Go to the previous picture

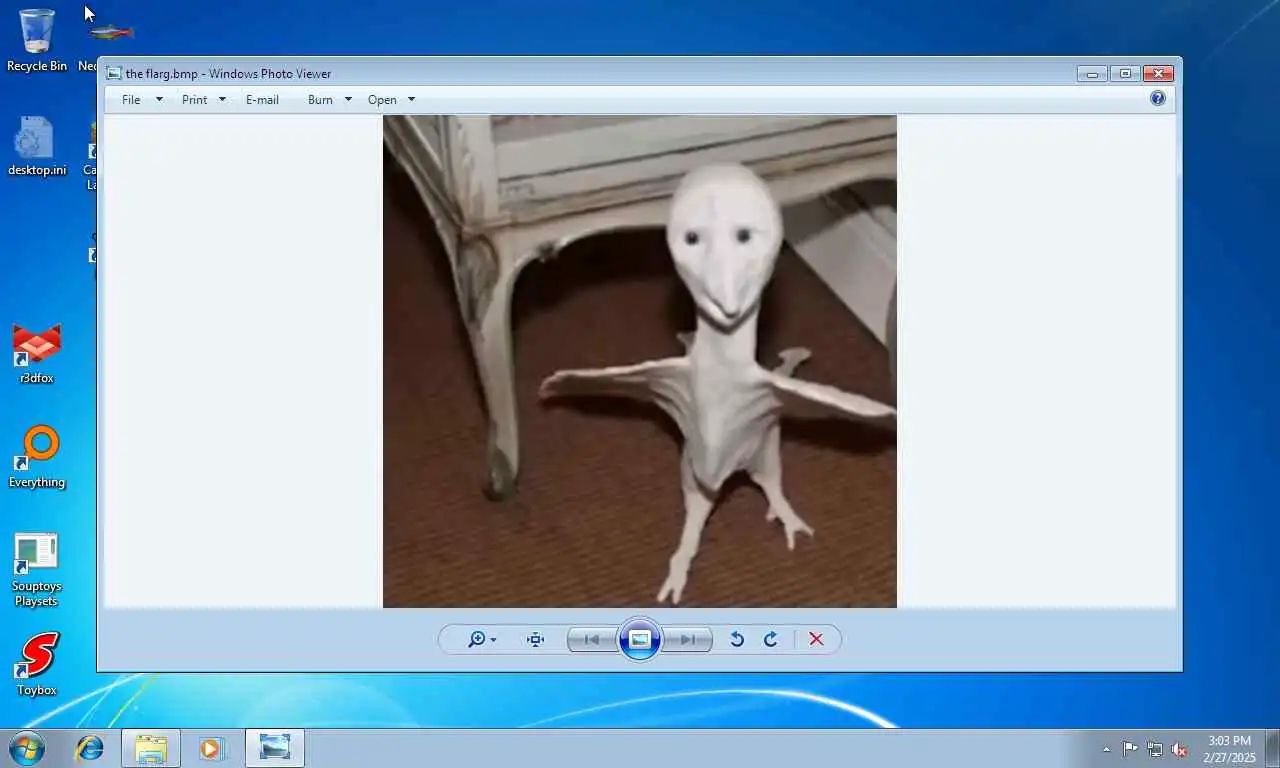pyautogui.click(x=592, y=639)
